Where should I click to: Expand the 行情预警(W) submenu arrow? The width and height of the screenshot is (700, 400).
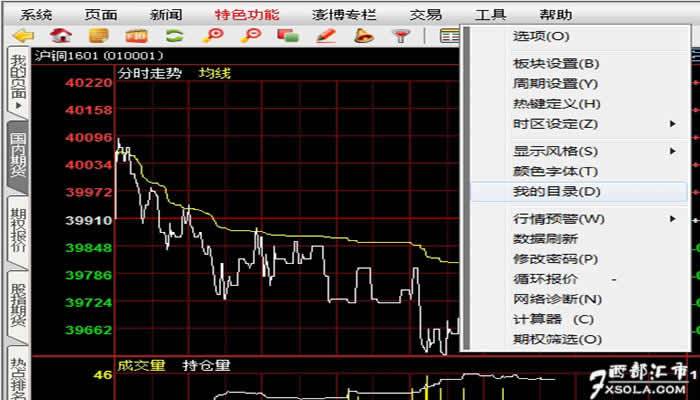click(673, 219)
